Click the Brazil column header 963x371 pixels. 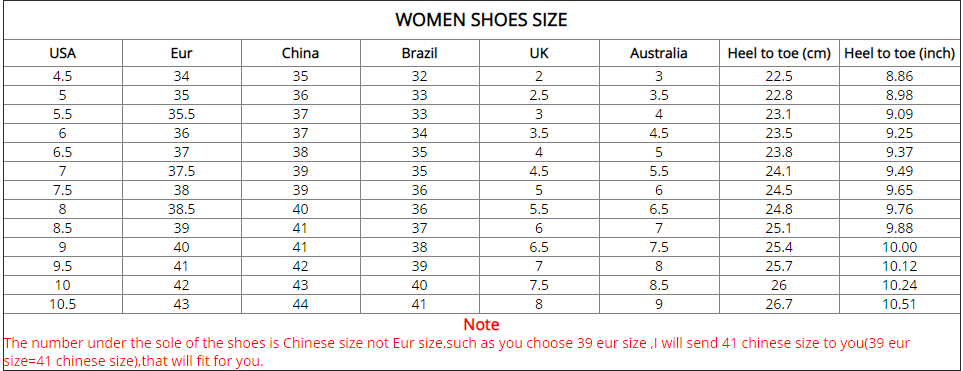(x=419, y=53)
